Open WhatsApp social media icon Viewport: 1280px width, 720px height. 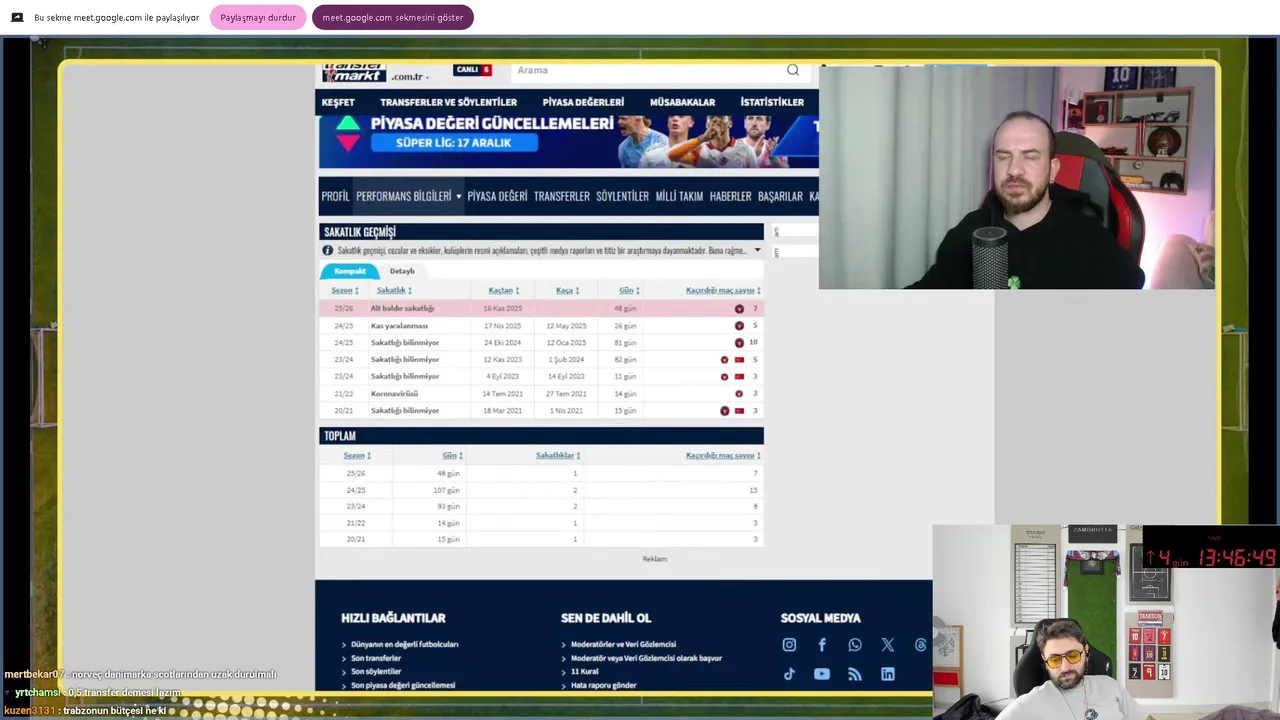[x=855, y=645]
